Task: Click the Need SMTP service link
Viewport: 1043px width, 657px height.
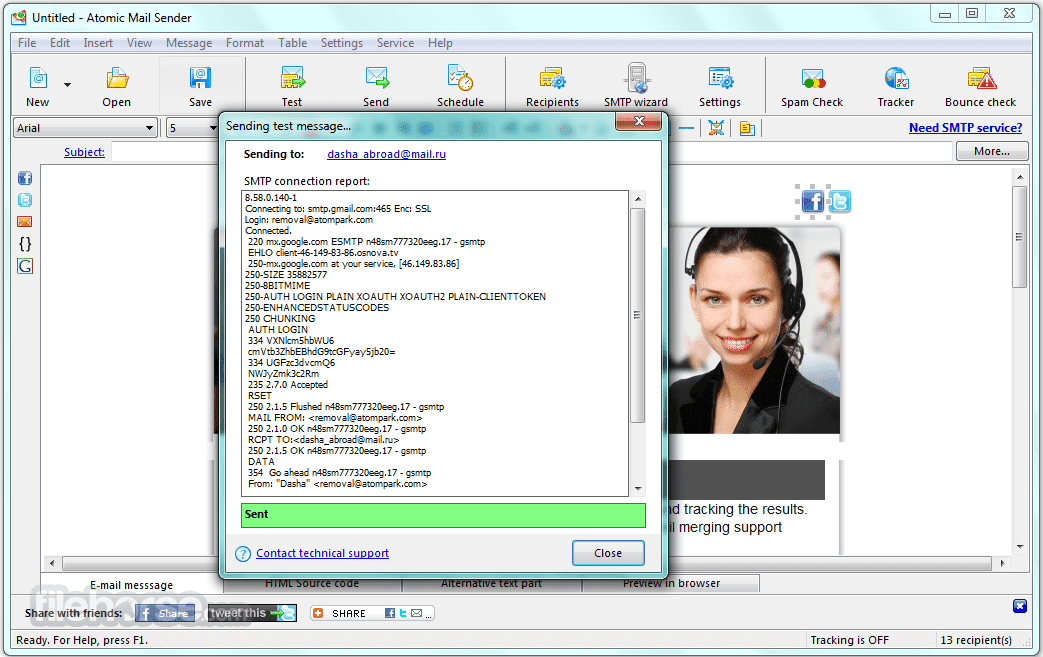Action: [x=965, y=128]
